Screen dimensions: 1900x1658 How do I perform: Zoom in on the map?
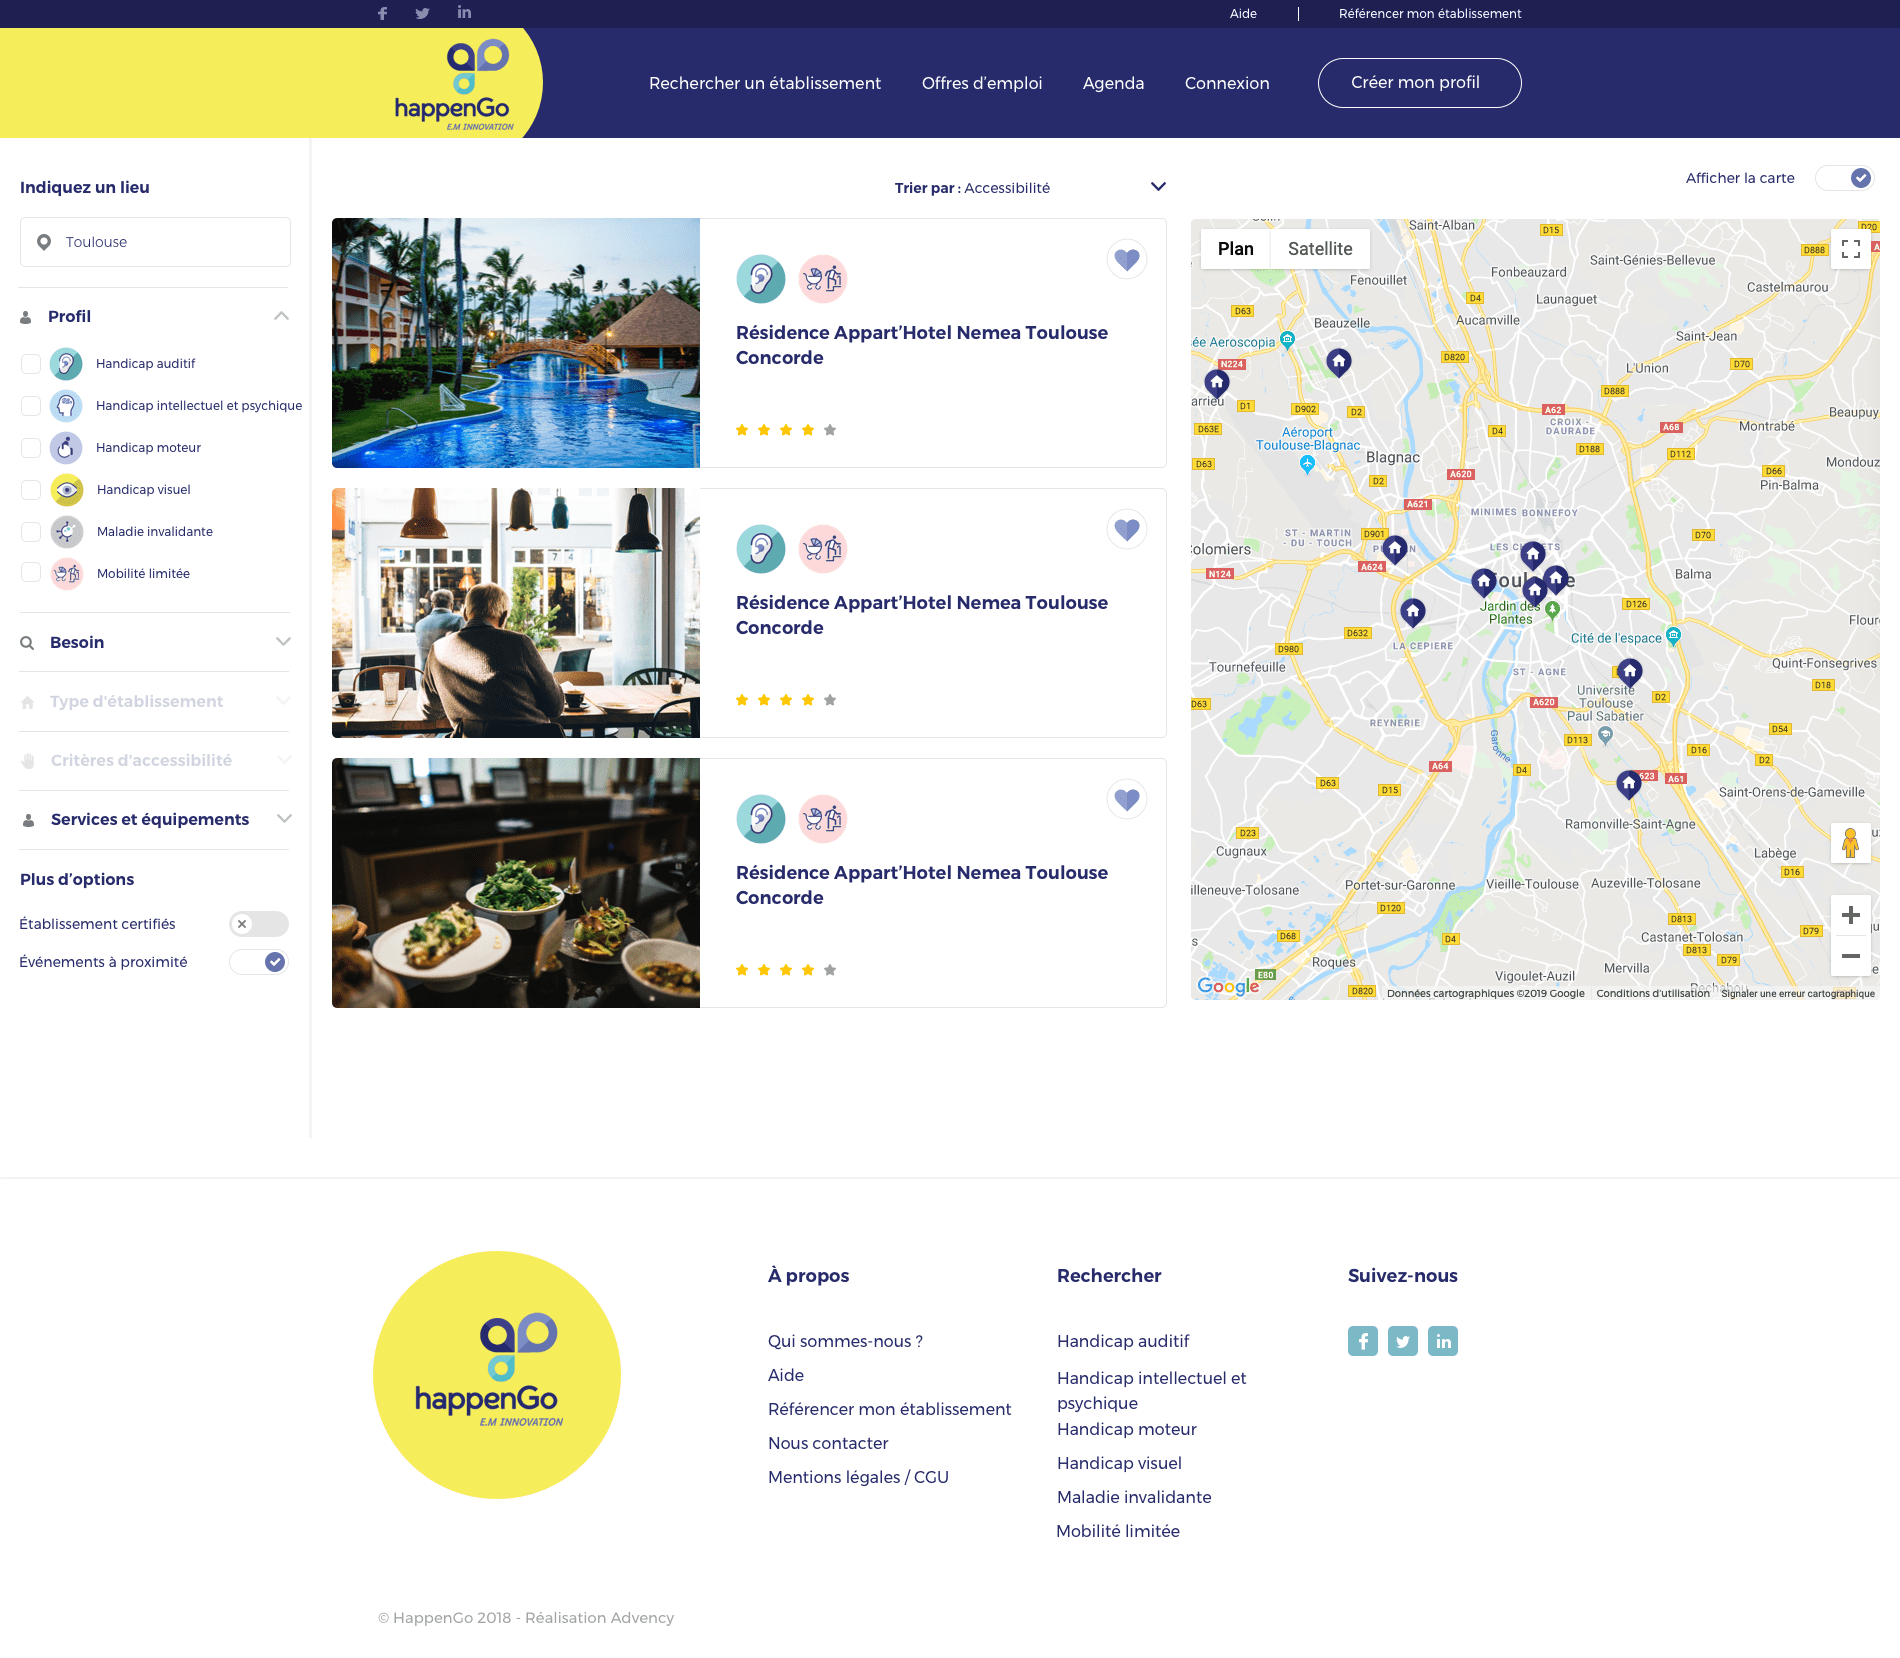click(1851, 915)
